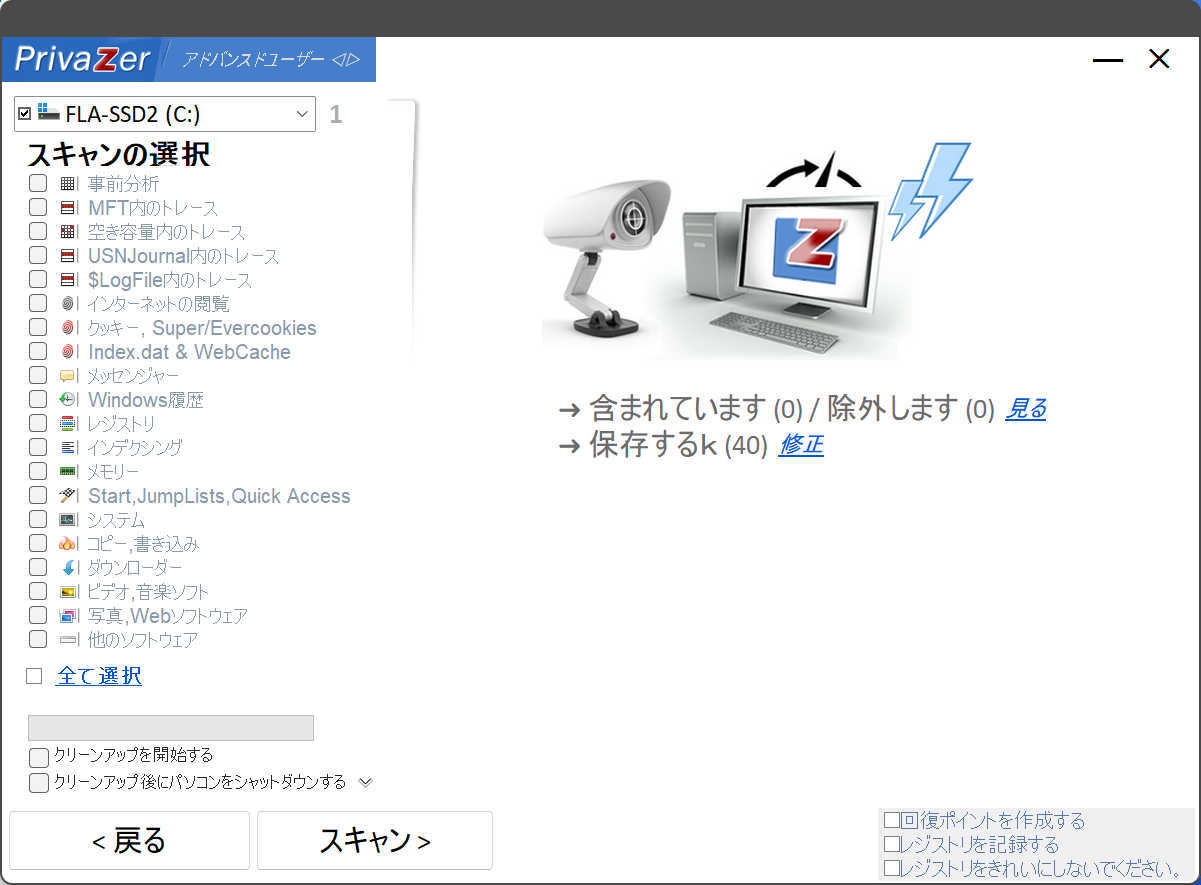Check the レジストリ scan option
The image size is (1201, 885).
[38, 423]
